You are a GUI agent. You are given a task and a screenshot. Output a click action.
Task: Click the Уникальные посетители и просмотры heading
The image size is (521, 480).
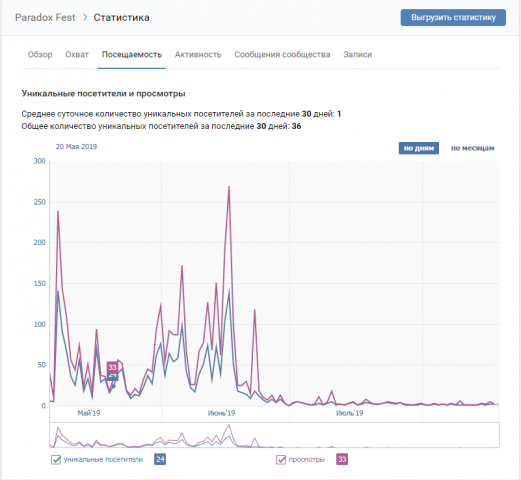tap(103, 94)
